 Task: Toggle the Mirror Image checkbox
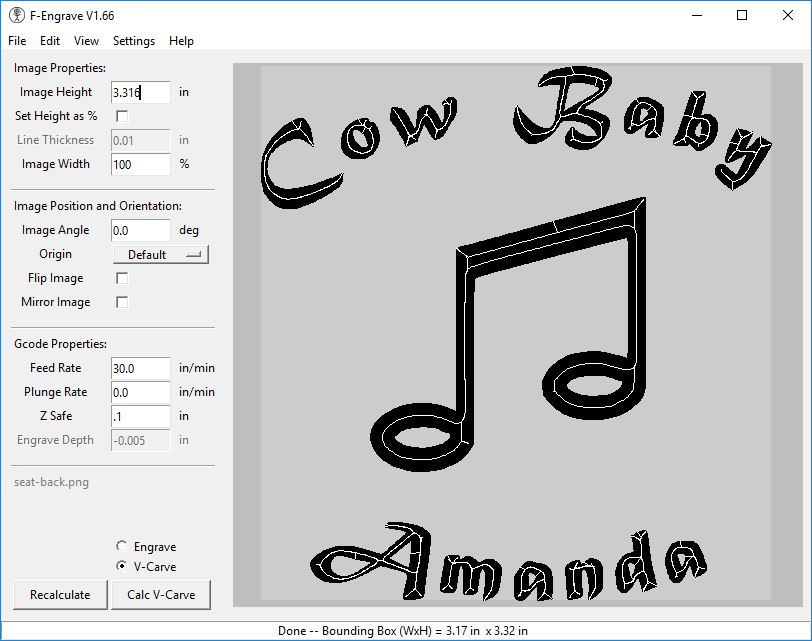122,302
